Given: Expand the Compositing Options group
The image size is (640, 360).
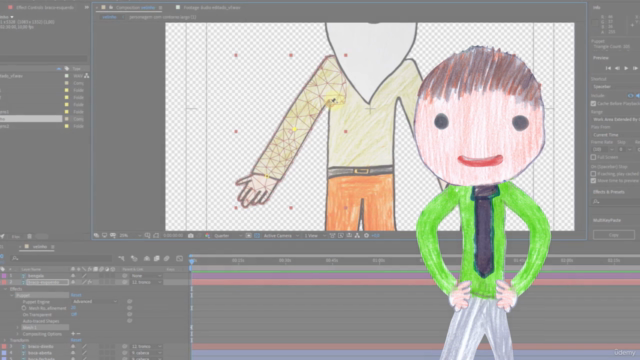Looking at the screenshot, I should point(18,334).
